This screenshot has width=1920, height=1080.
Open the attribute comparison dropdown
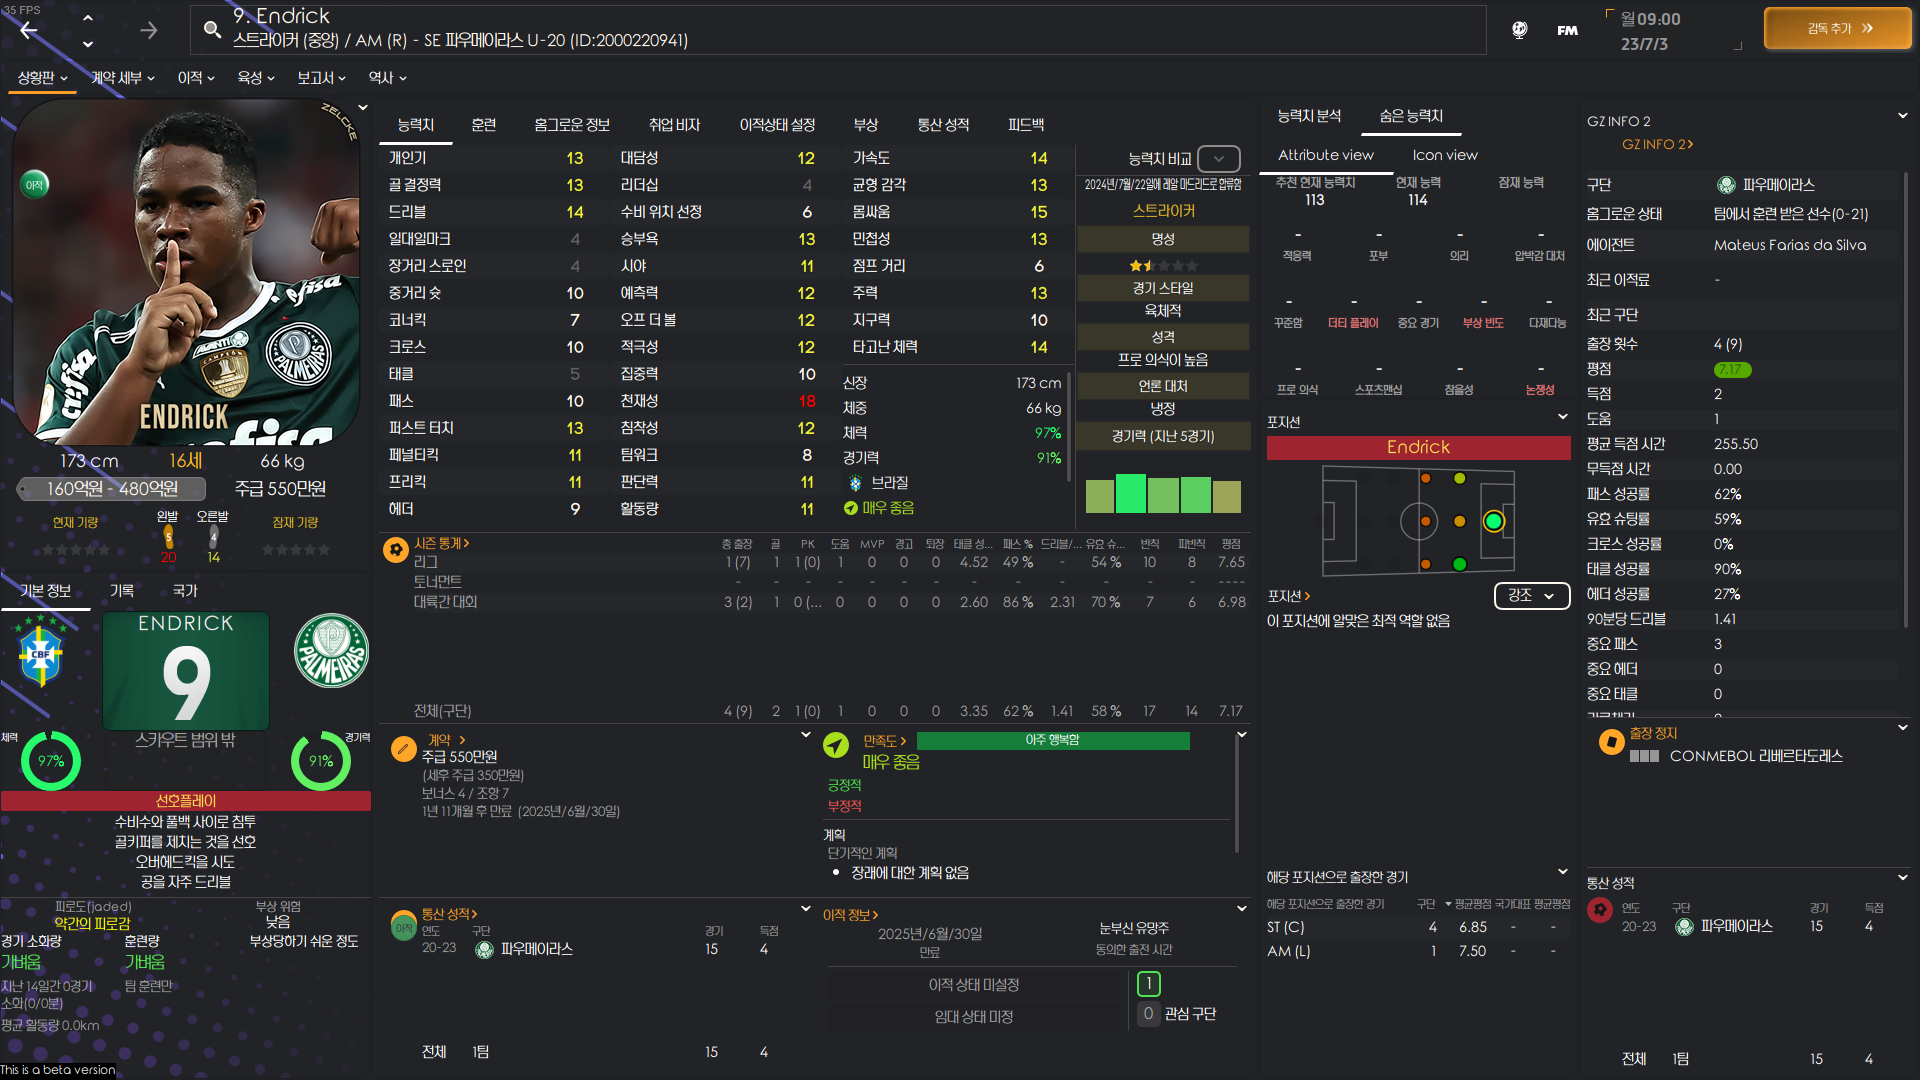click(1218, 159)
